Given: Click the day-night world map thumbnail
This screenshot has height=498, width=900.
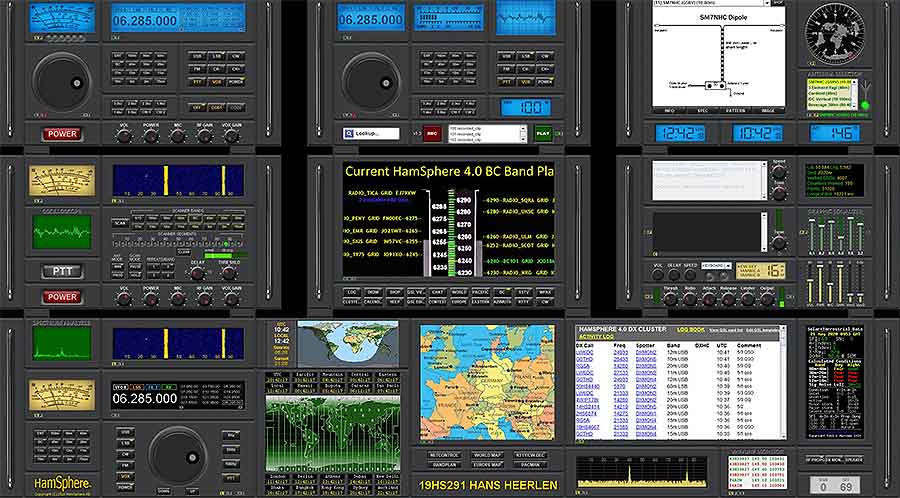Looking at the screenshot, I should (x=348, y=344).
